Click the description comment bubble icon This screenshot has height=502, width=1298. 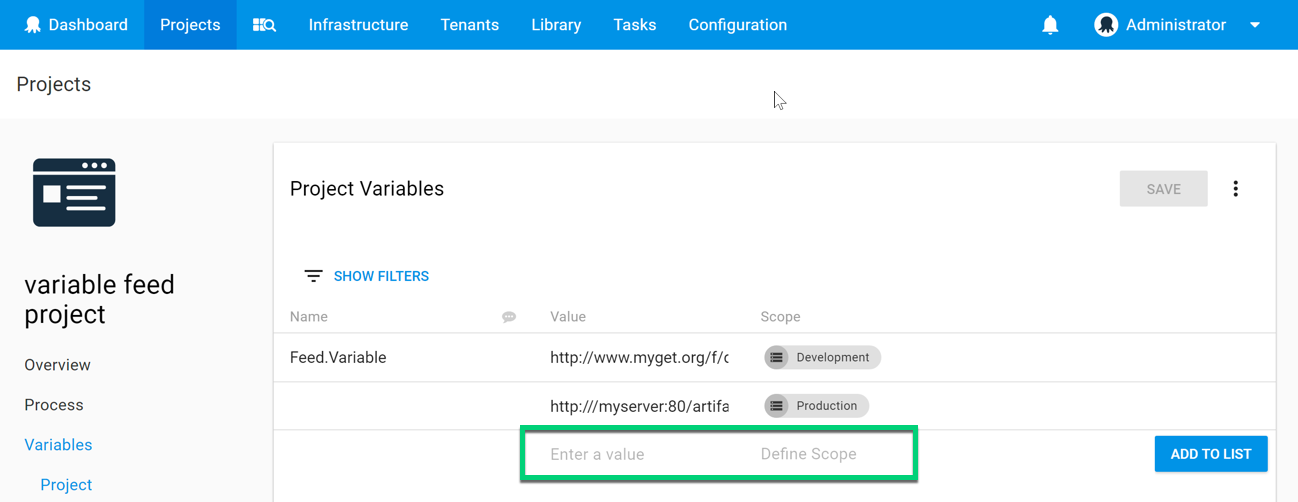[509, 317]
